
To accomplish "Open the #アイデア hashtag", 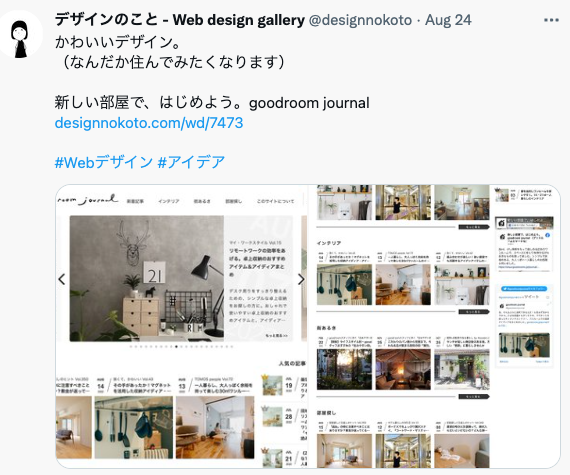I will (x=192, y=162).
